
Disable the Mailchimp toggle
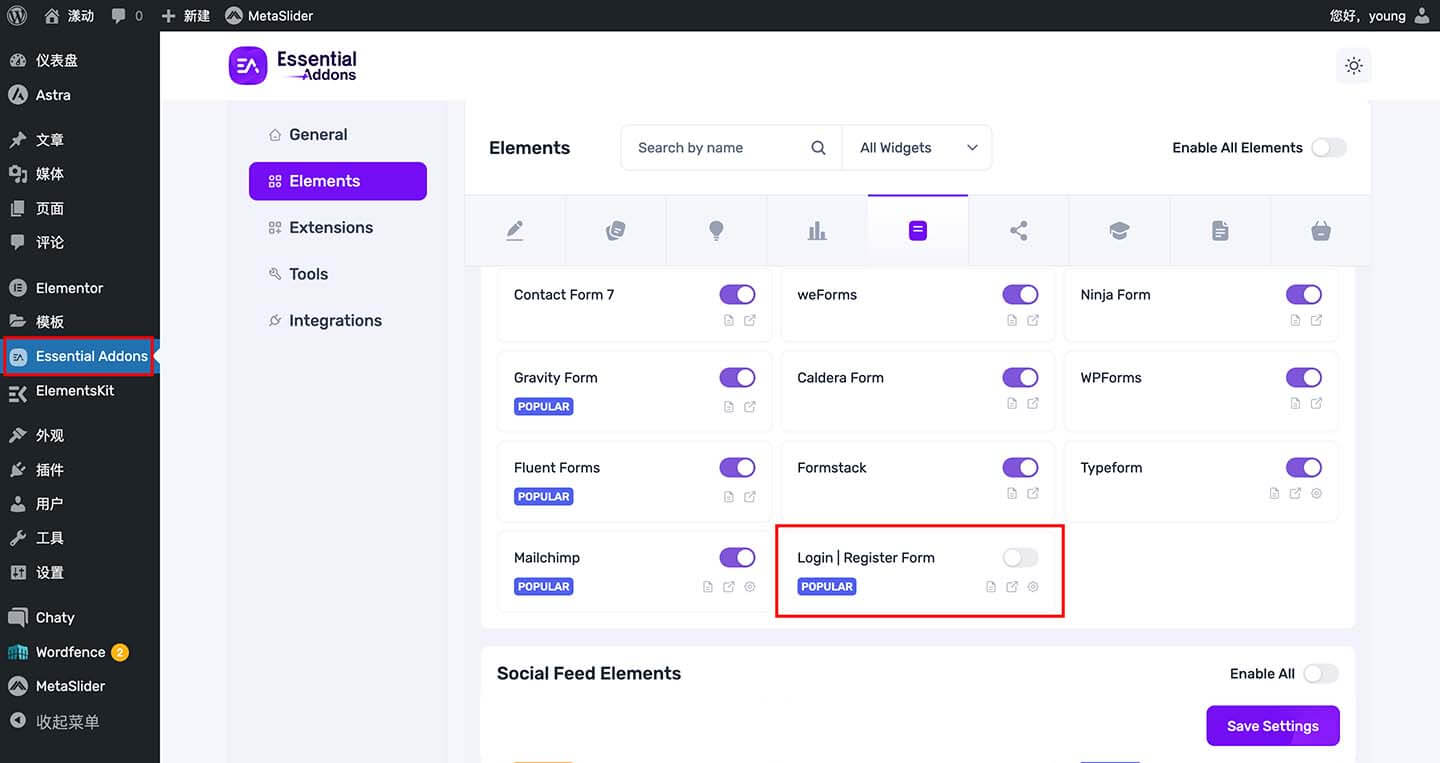pyautogui.click(x=737, y=557)
